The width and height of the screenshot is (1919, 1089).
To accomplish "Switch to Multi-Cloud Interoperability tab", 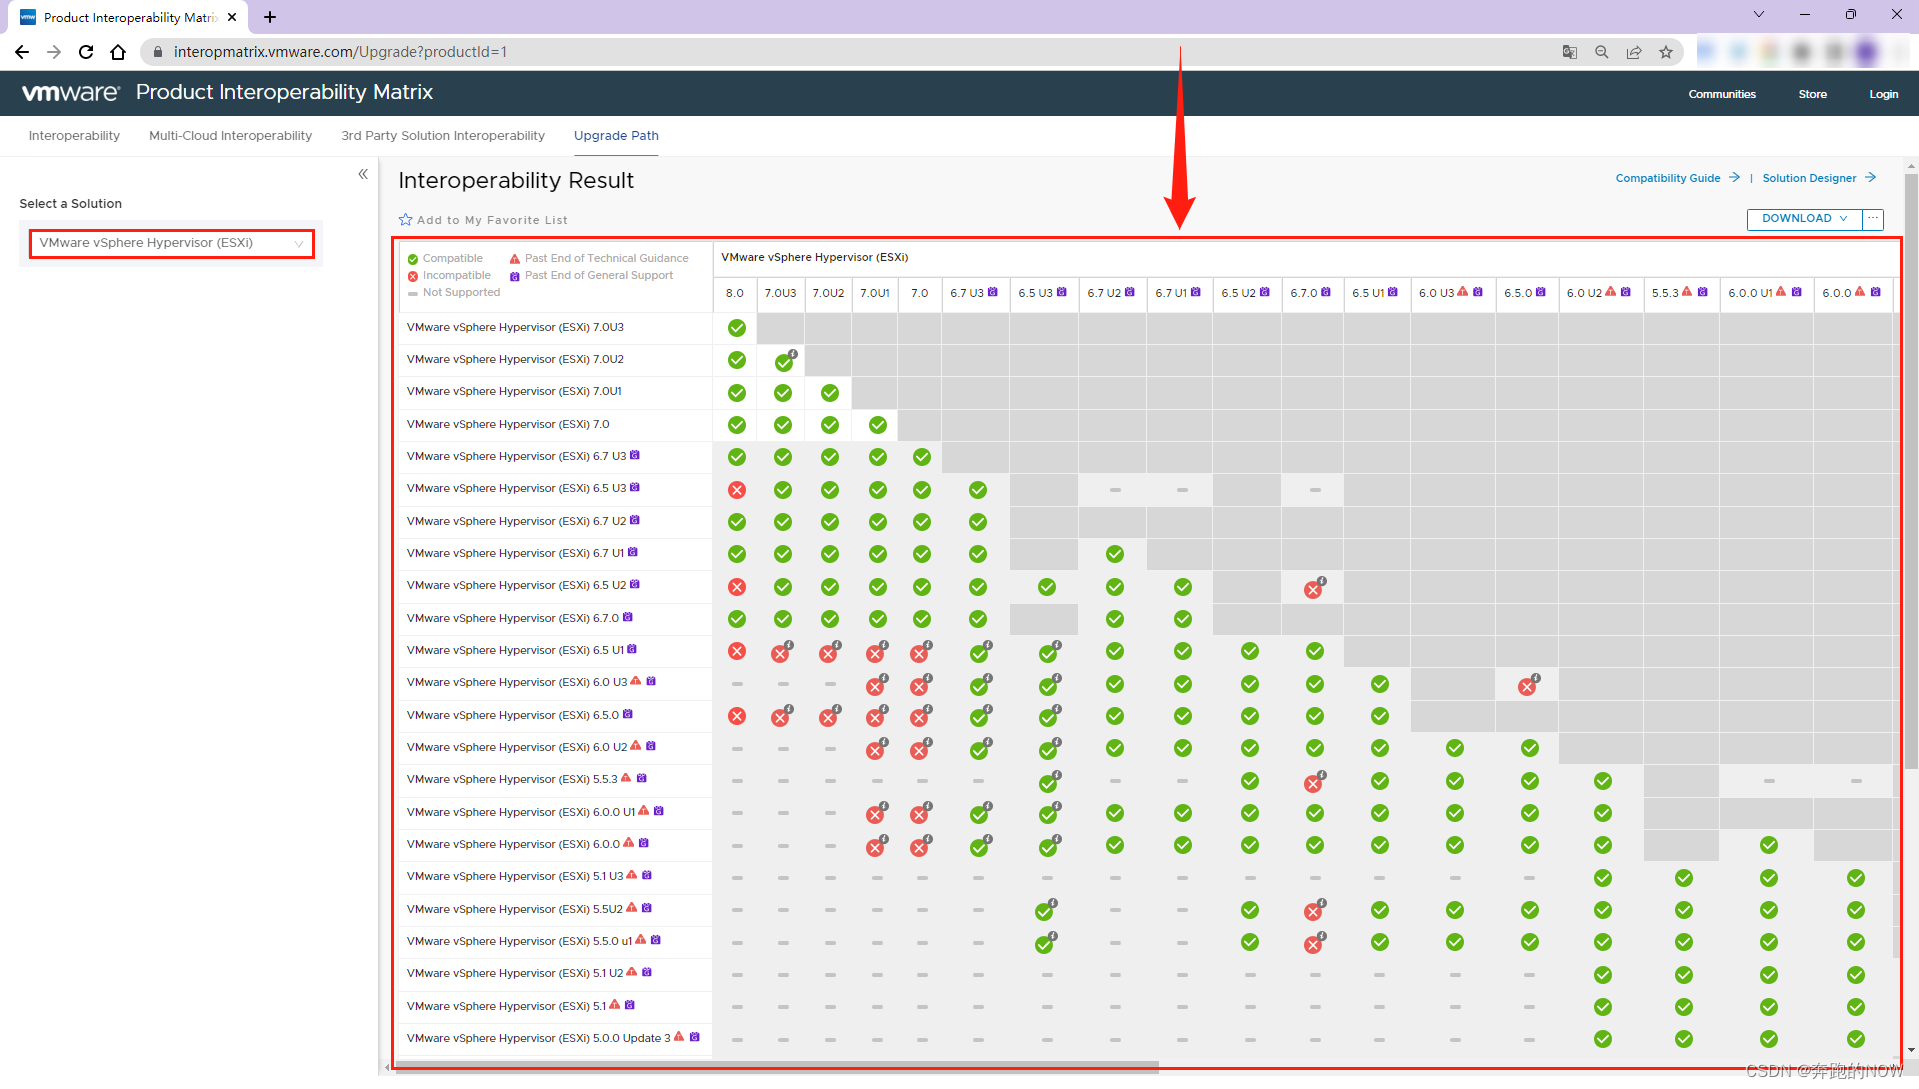I will (x=230, y=136).
